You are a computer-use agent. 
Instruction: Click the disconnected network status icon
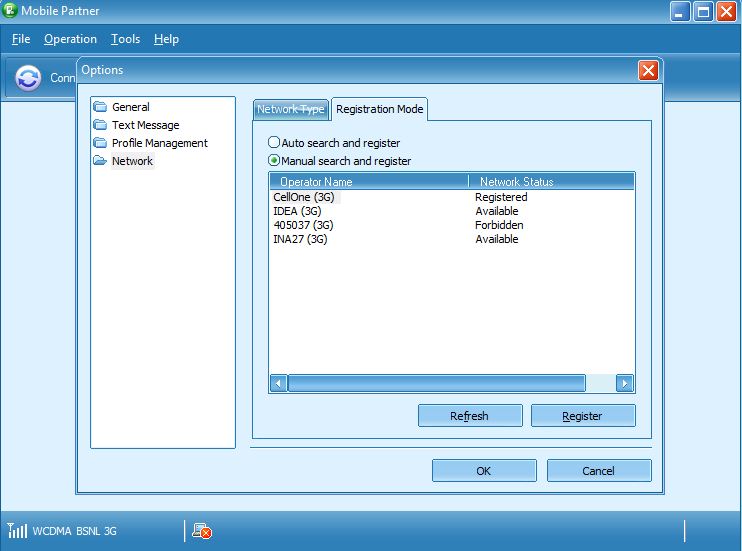click(x=202, y=531)
